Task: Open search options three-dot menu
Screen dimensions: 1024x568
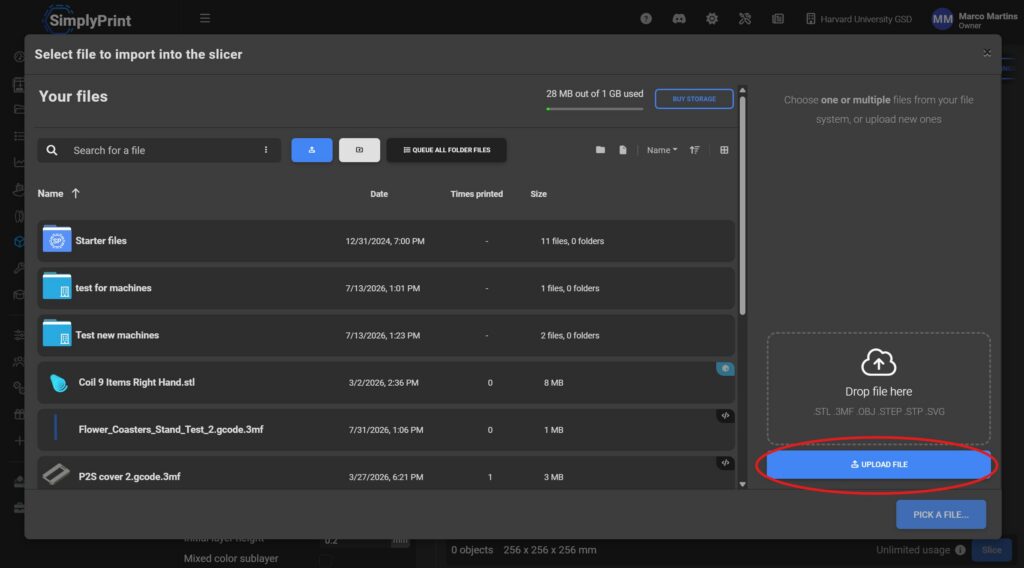Action: click(x=266, y=150)
